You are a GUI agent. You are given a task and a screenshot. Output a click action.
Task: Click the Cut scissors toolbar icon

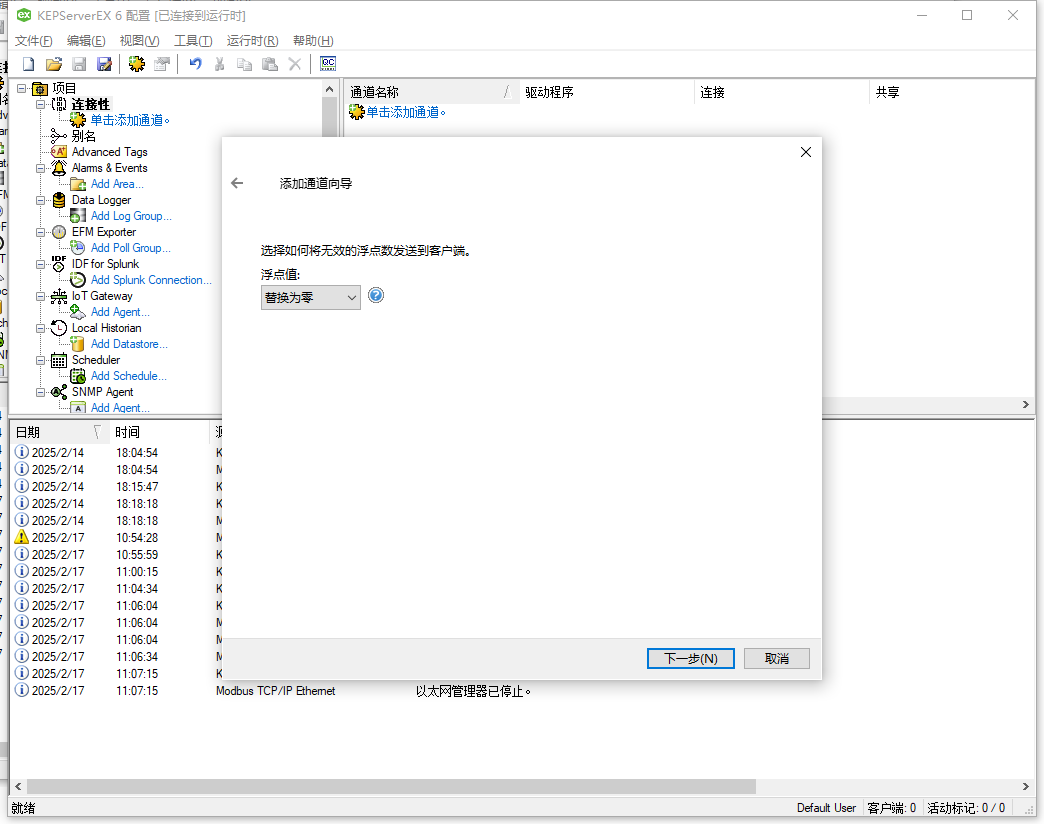[219, 64]
